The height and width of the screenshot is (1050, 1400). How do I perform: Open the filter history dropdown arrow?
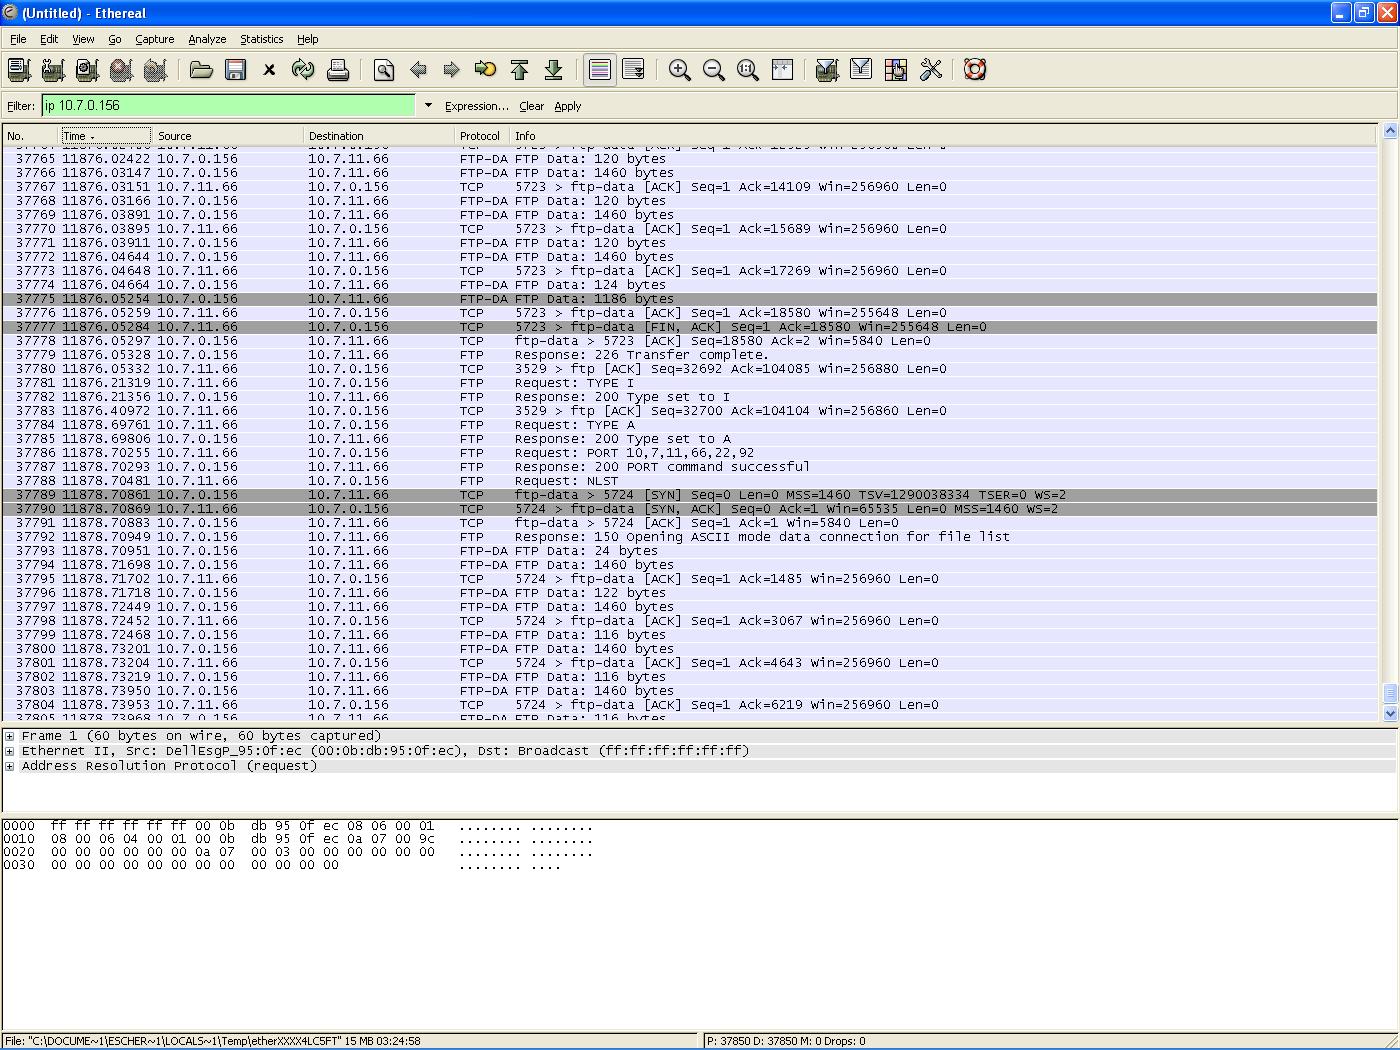click(428, 106)
